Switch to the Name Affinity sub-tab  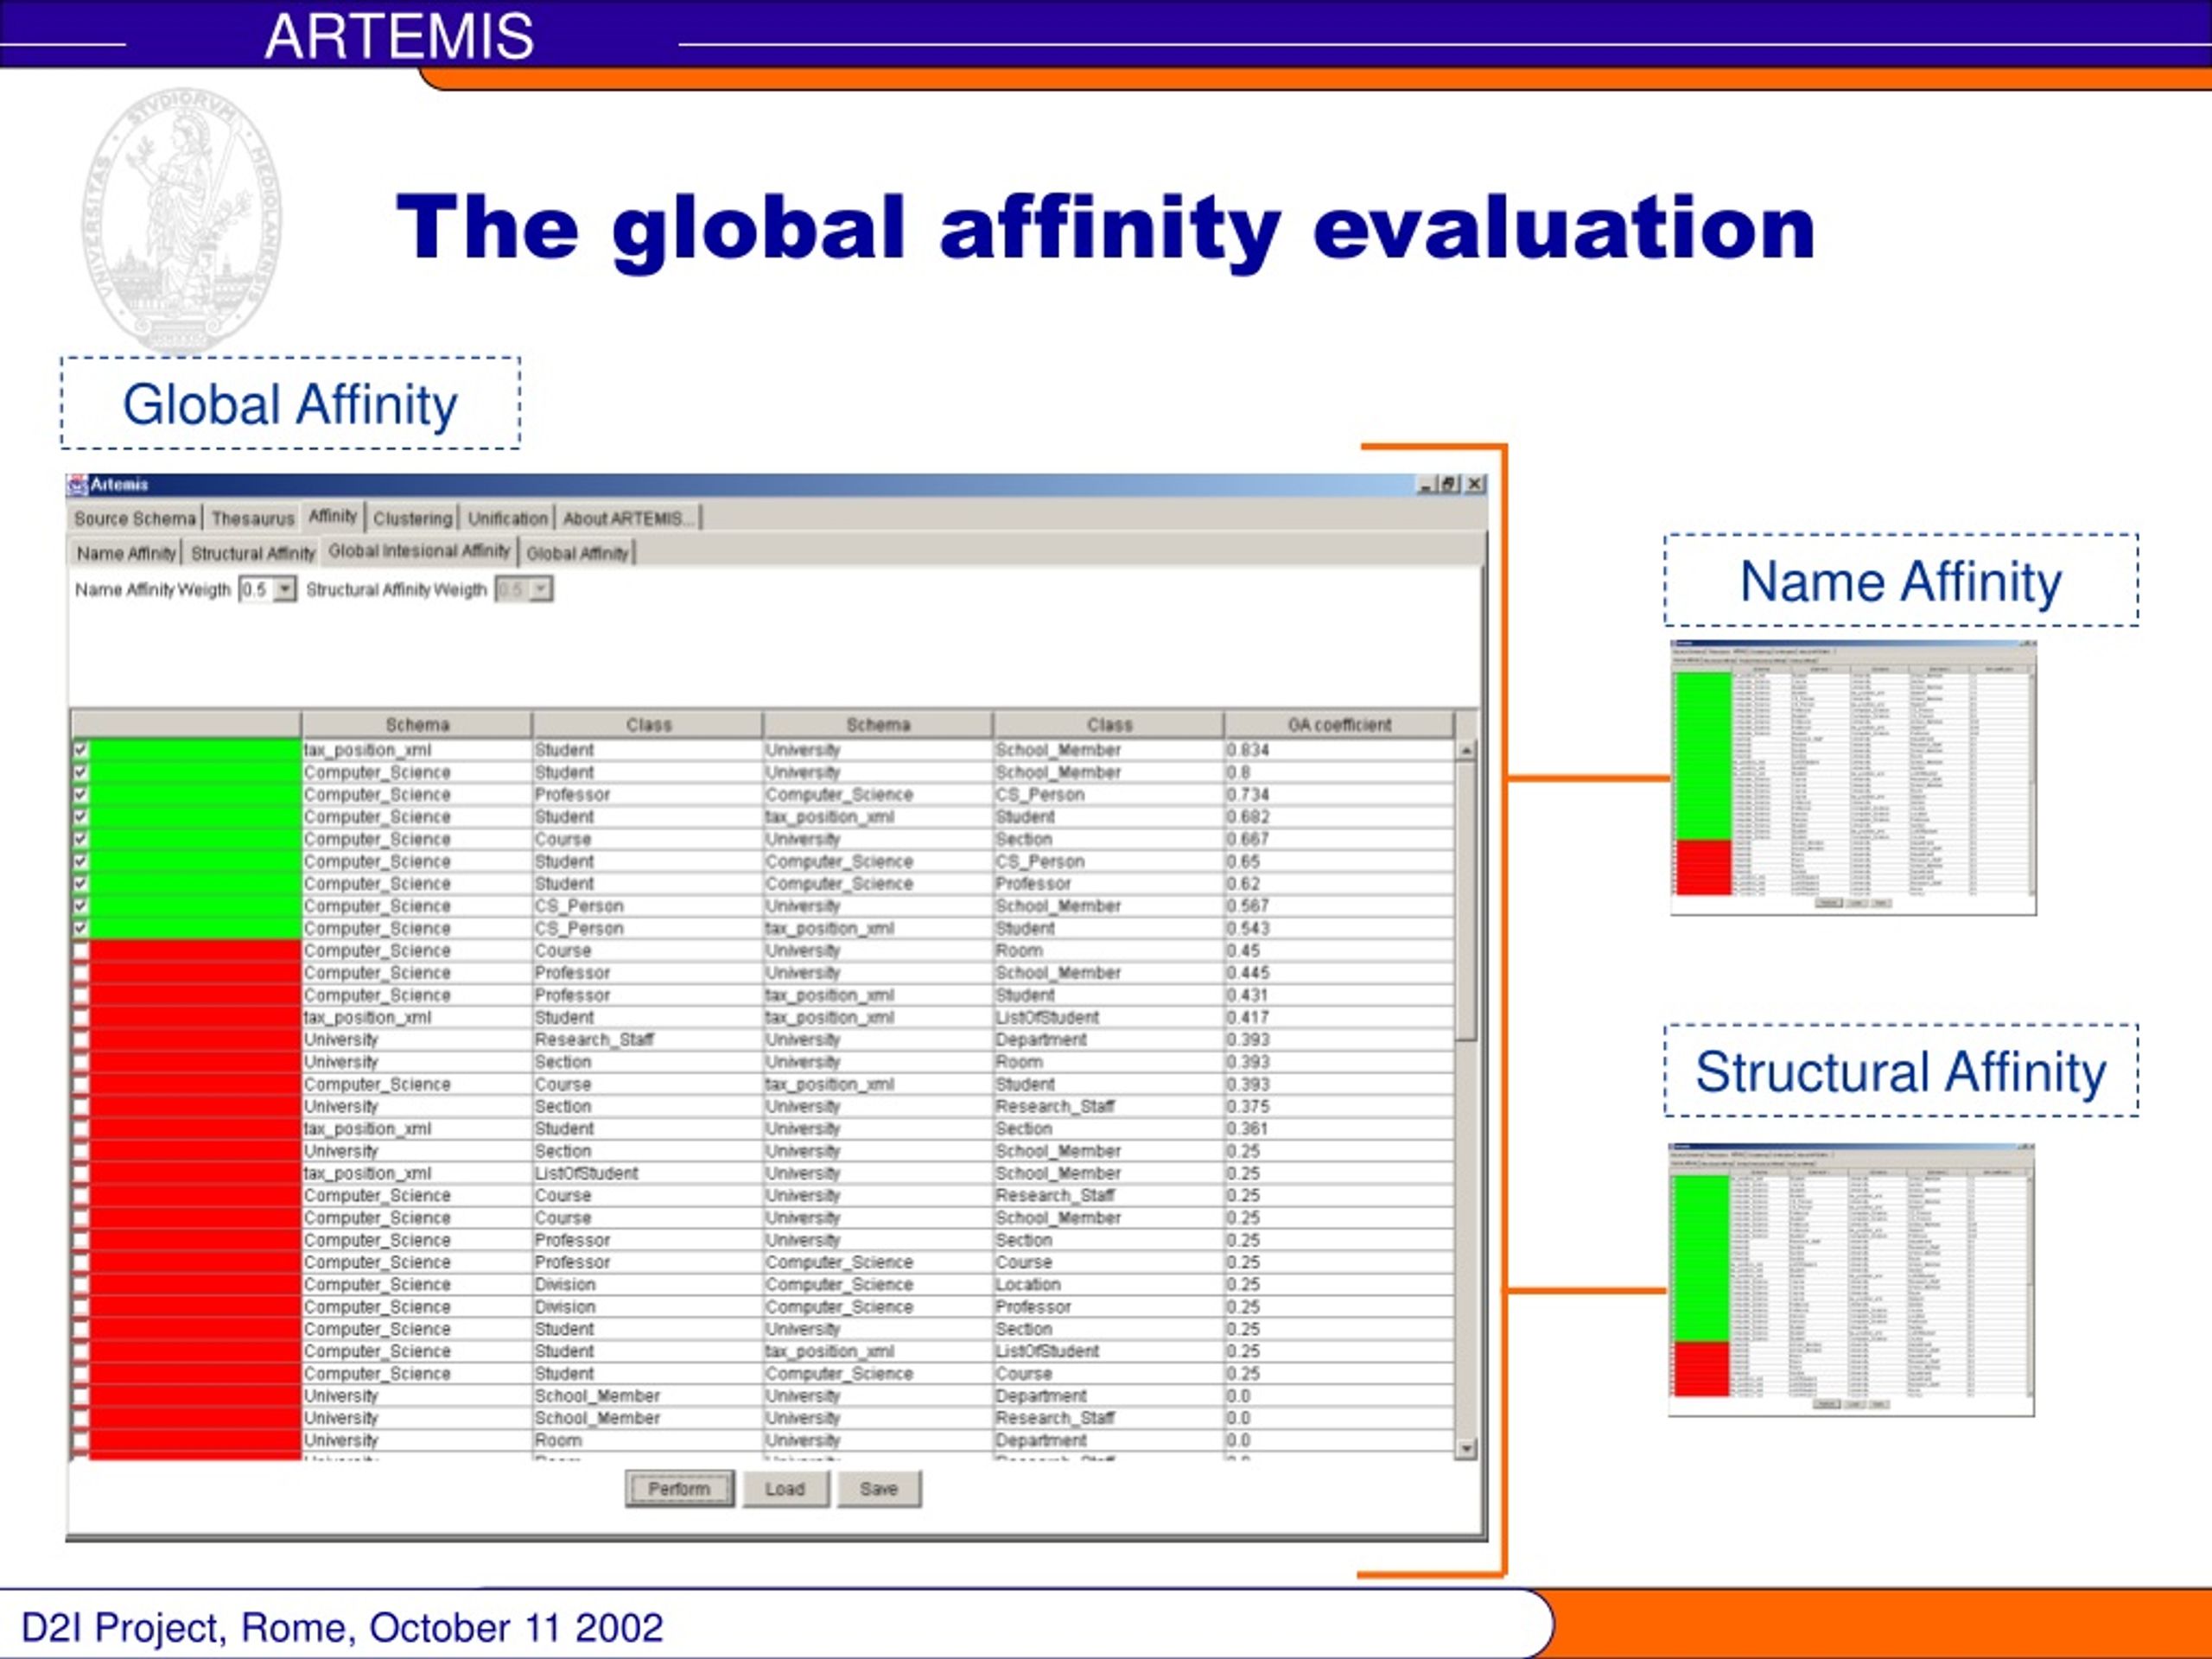coord(126,553)
